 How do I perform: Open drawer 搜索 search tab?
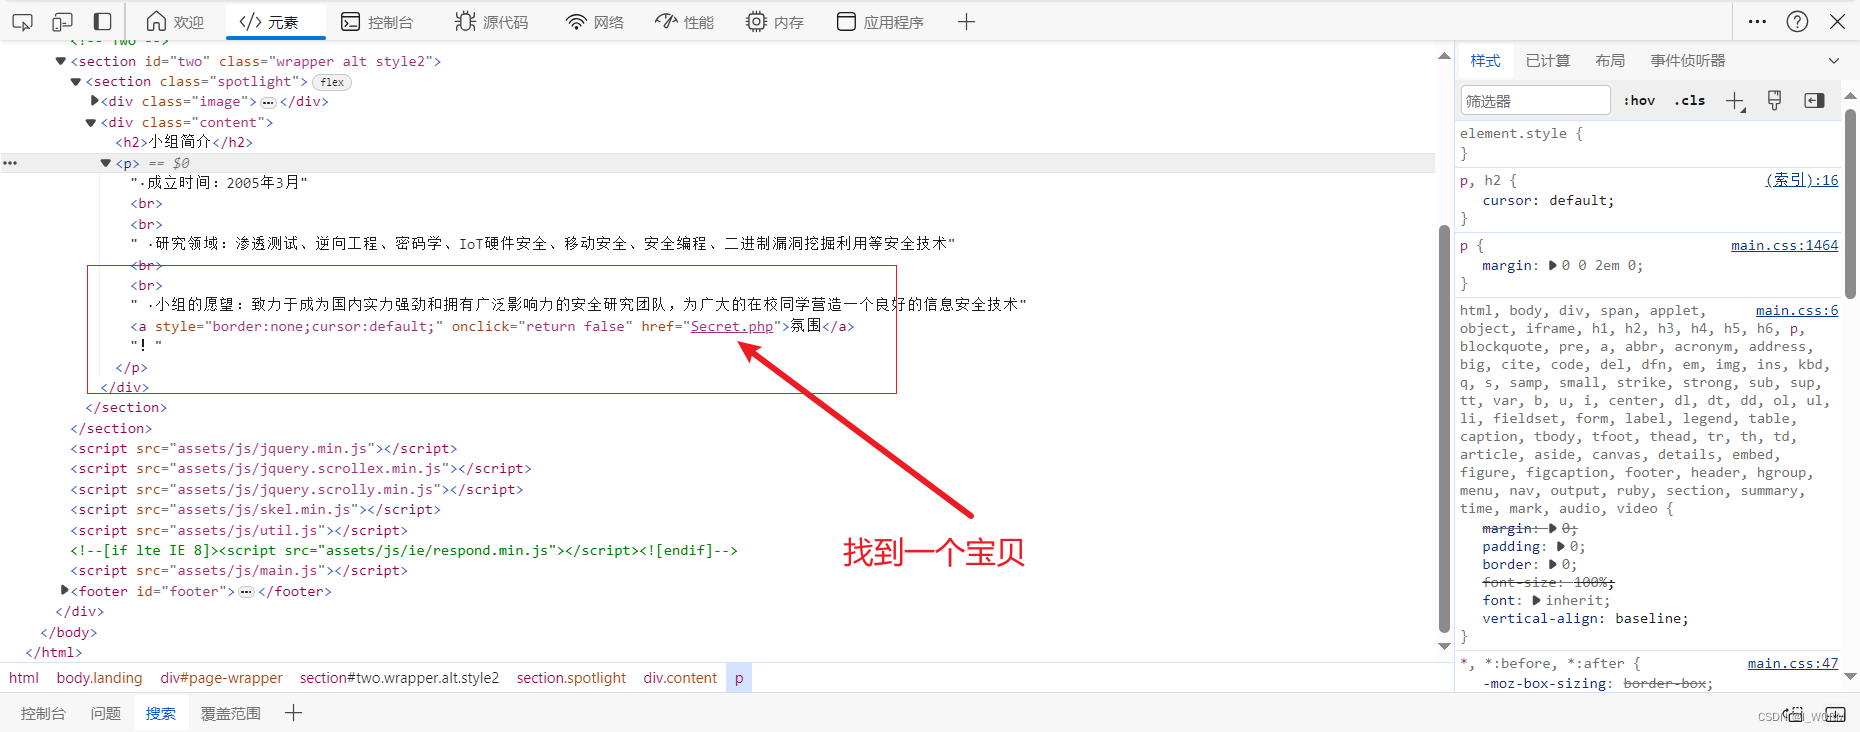[x=160, y=713]
